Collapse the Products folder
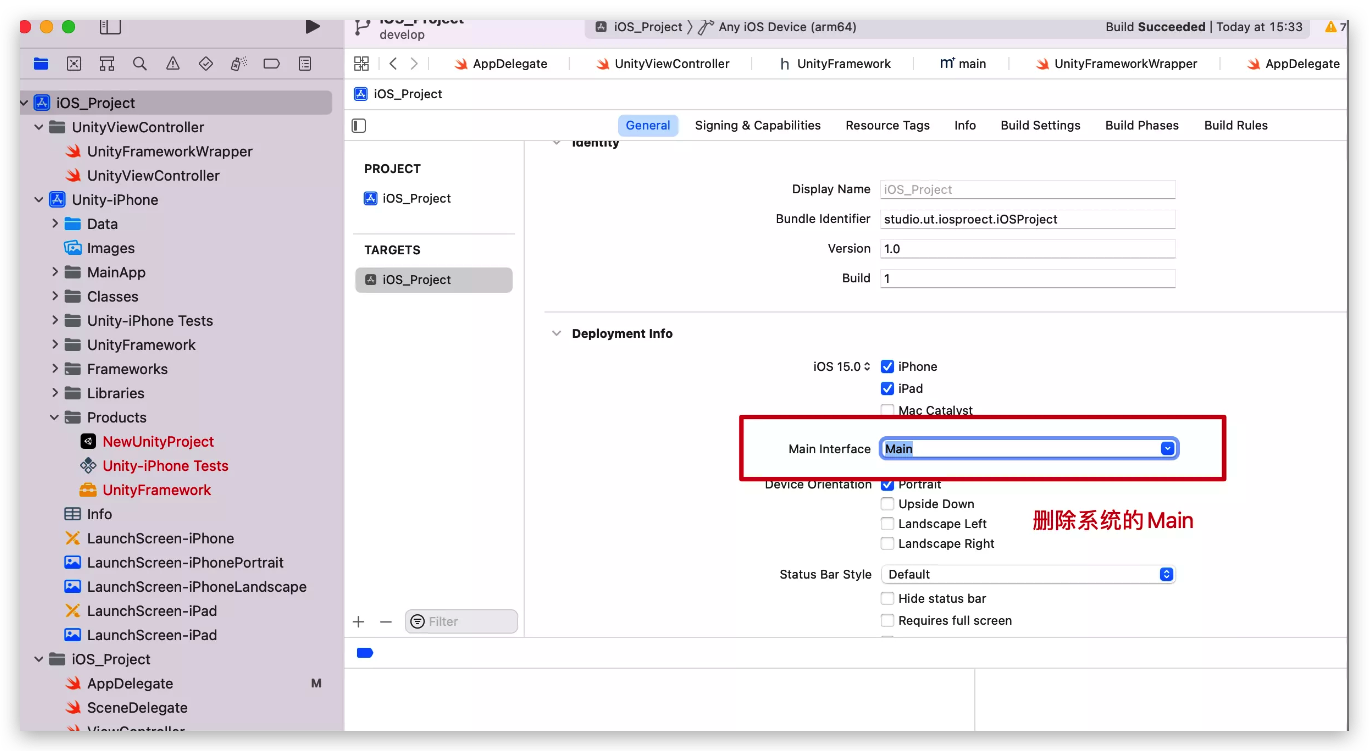1369x751 pixels. click(55, 417)
